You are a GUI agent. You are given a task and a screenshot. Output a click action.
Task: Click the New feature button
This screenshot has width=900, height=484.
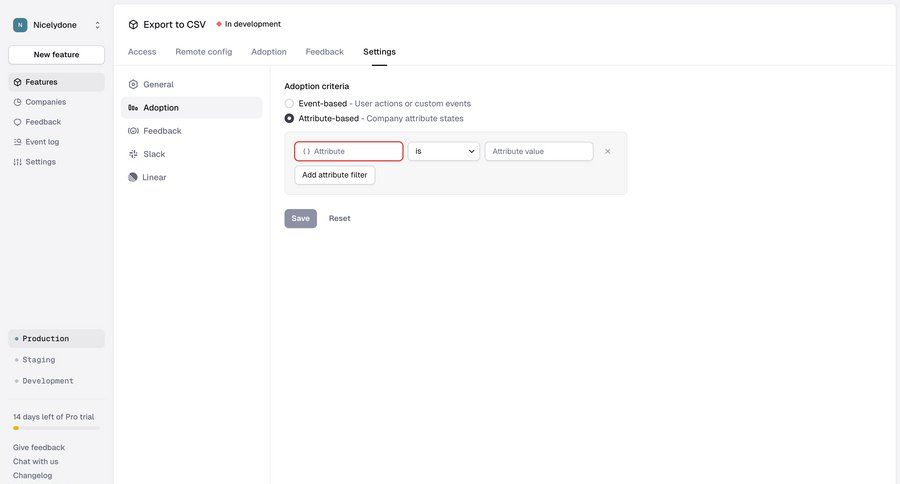(56, 55)
